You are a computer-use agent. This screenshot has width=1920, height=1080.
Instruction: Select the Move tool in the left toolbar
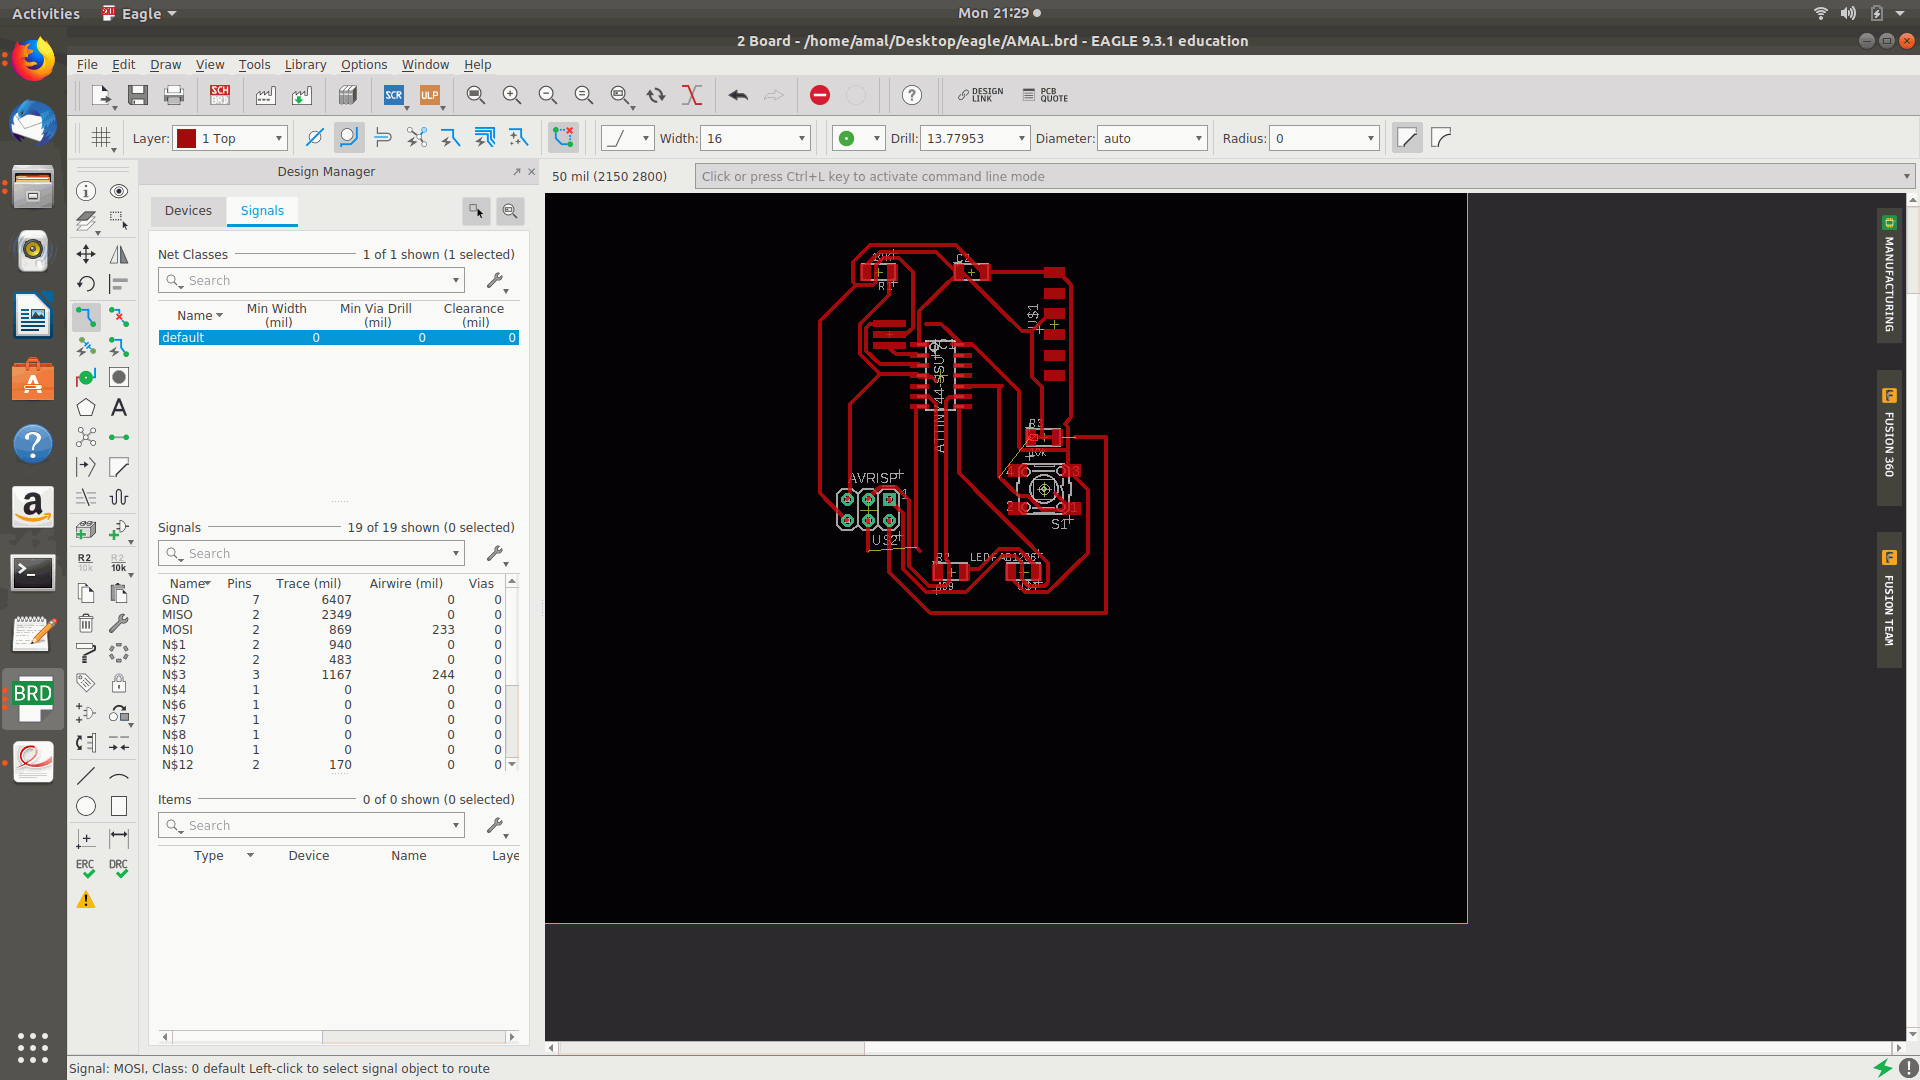coord(86,254)
